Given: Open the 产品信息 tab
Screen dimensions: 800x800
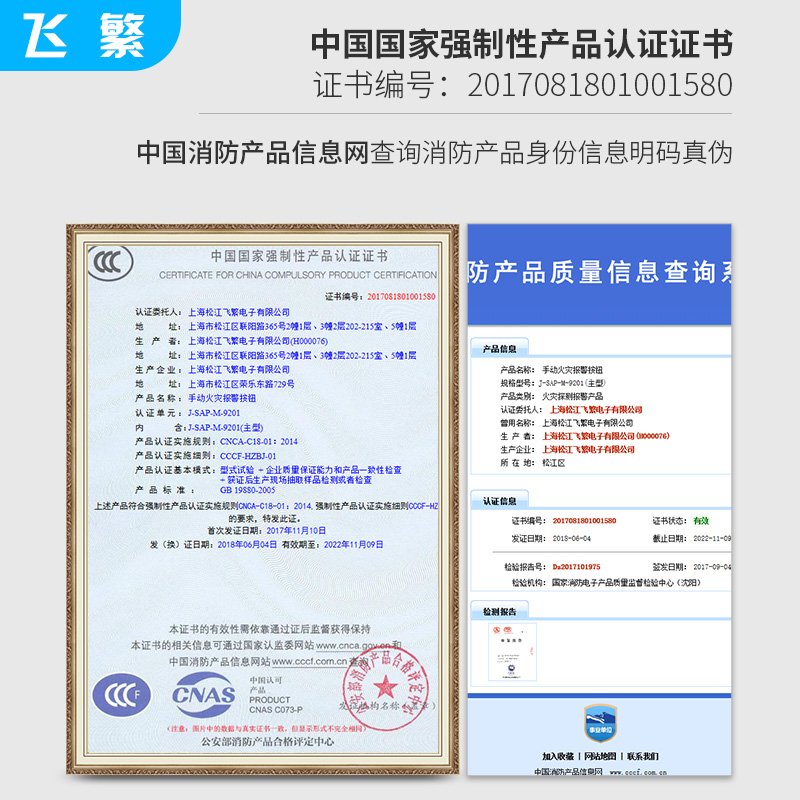Looking at the screenshot, I should [x=499, y=348].
